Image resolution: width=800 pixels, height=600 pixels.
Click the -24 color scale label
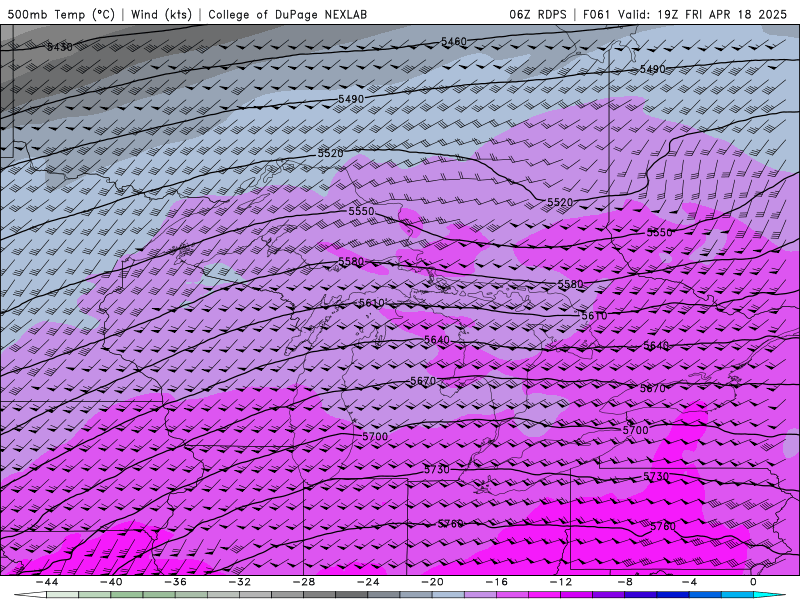[x=368, y=582]
